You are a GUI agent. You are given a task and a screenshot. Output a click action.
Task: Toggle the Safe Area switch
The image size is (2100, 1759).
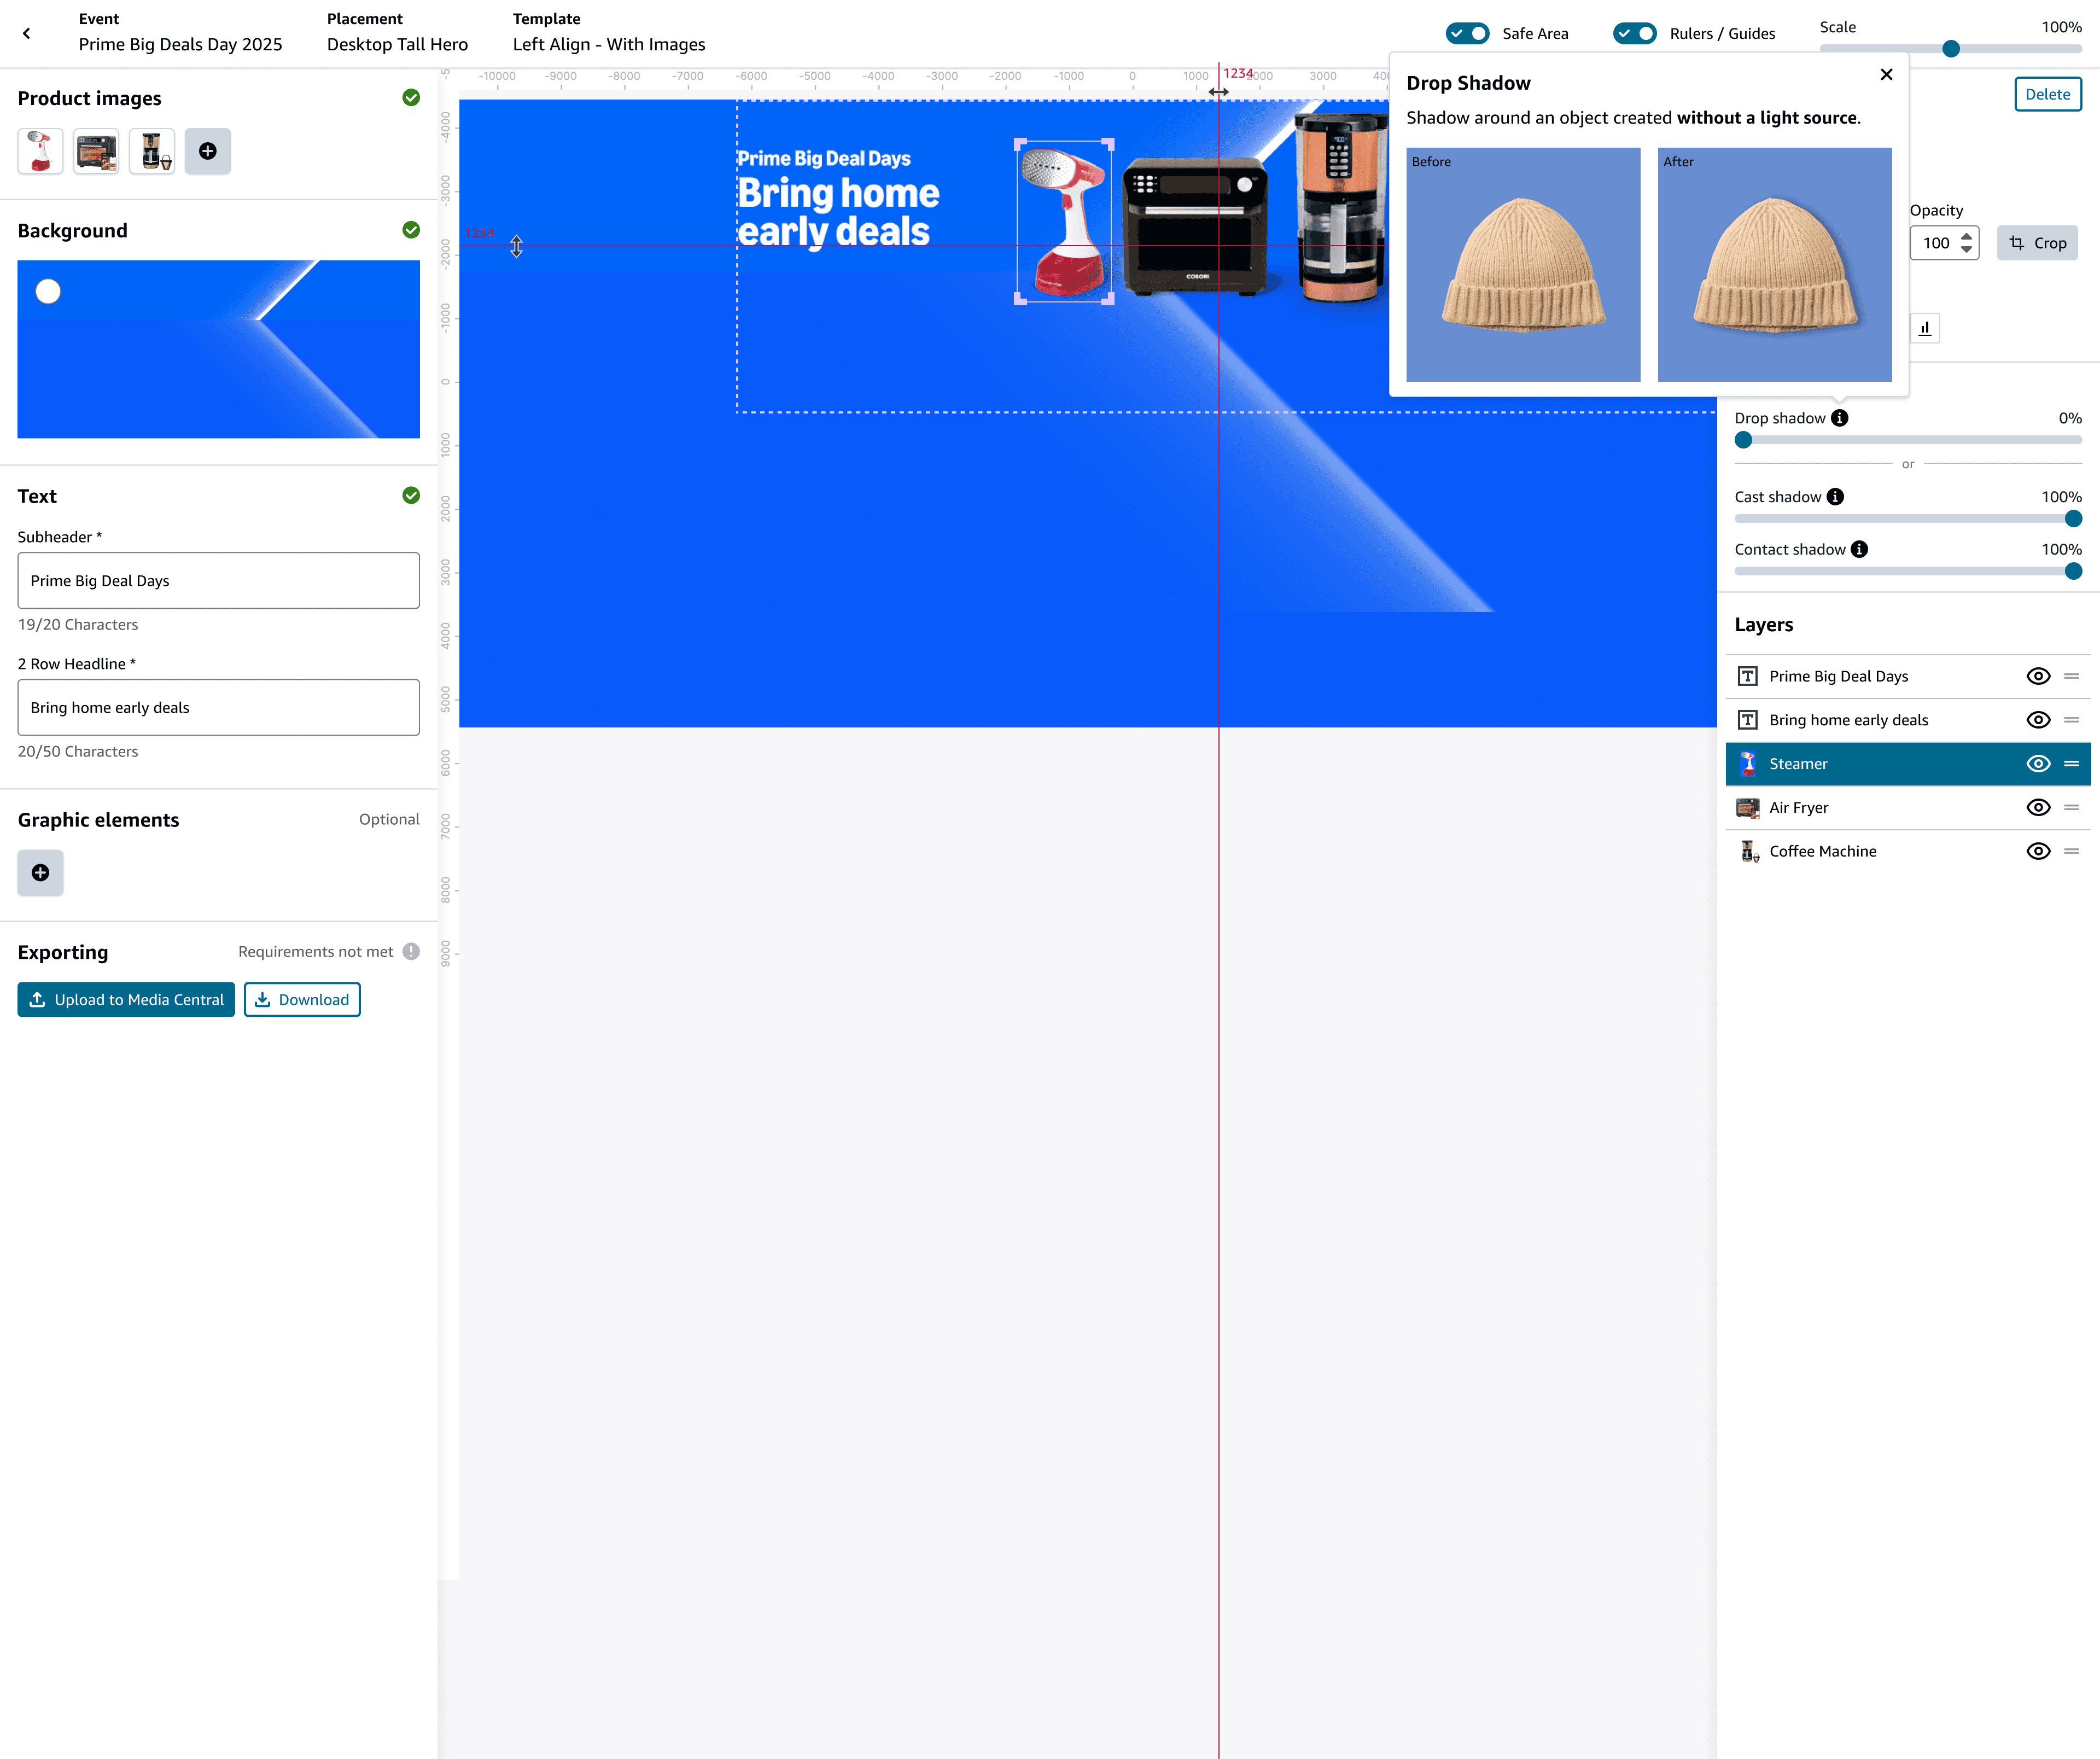[1467, 33]
